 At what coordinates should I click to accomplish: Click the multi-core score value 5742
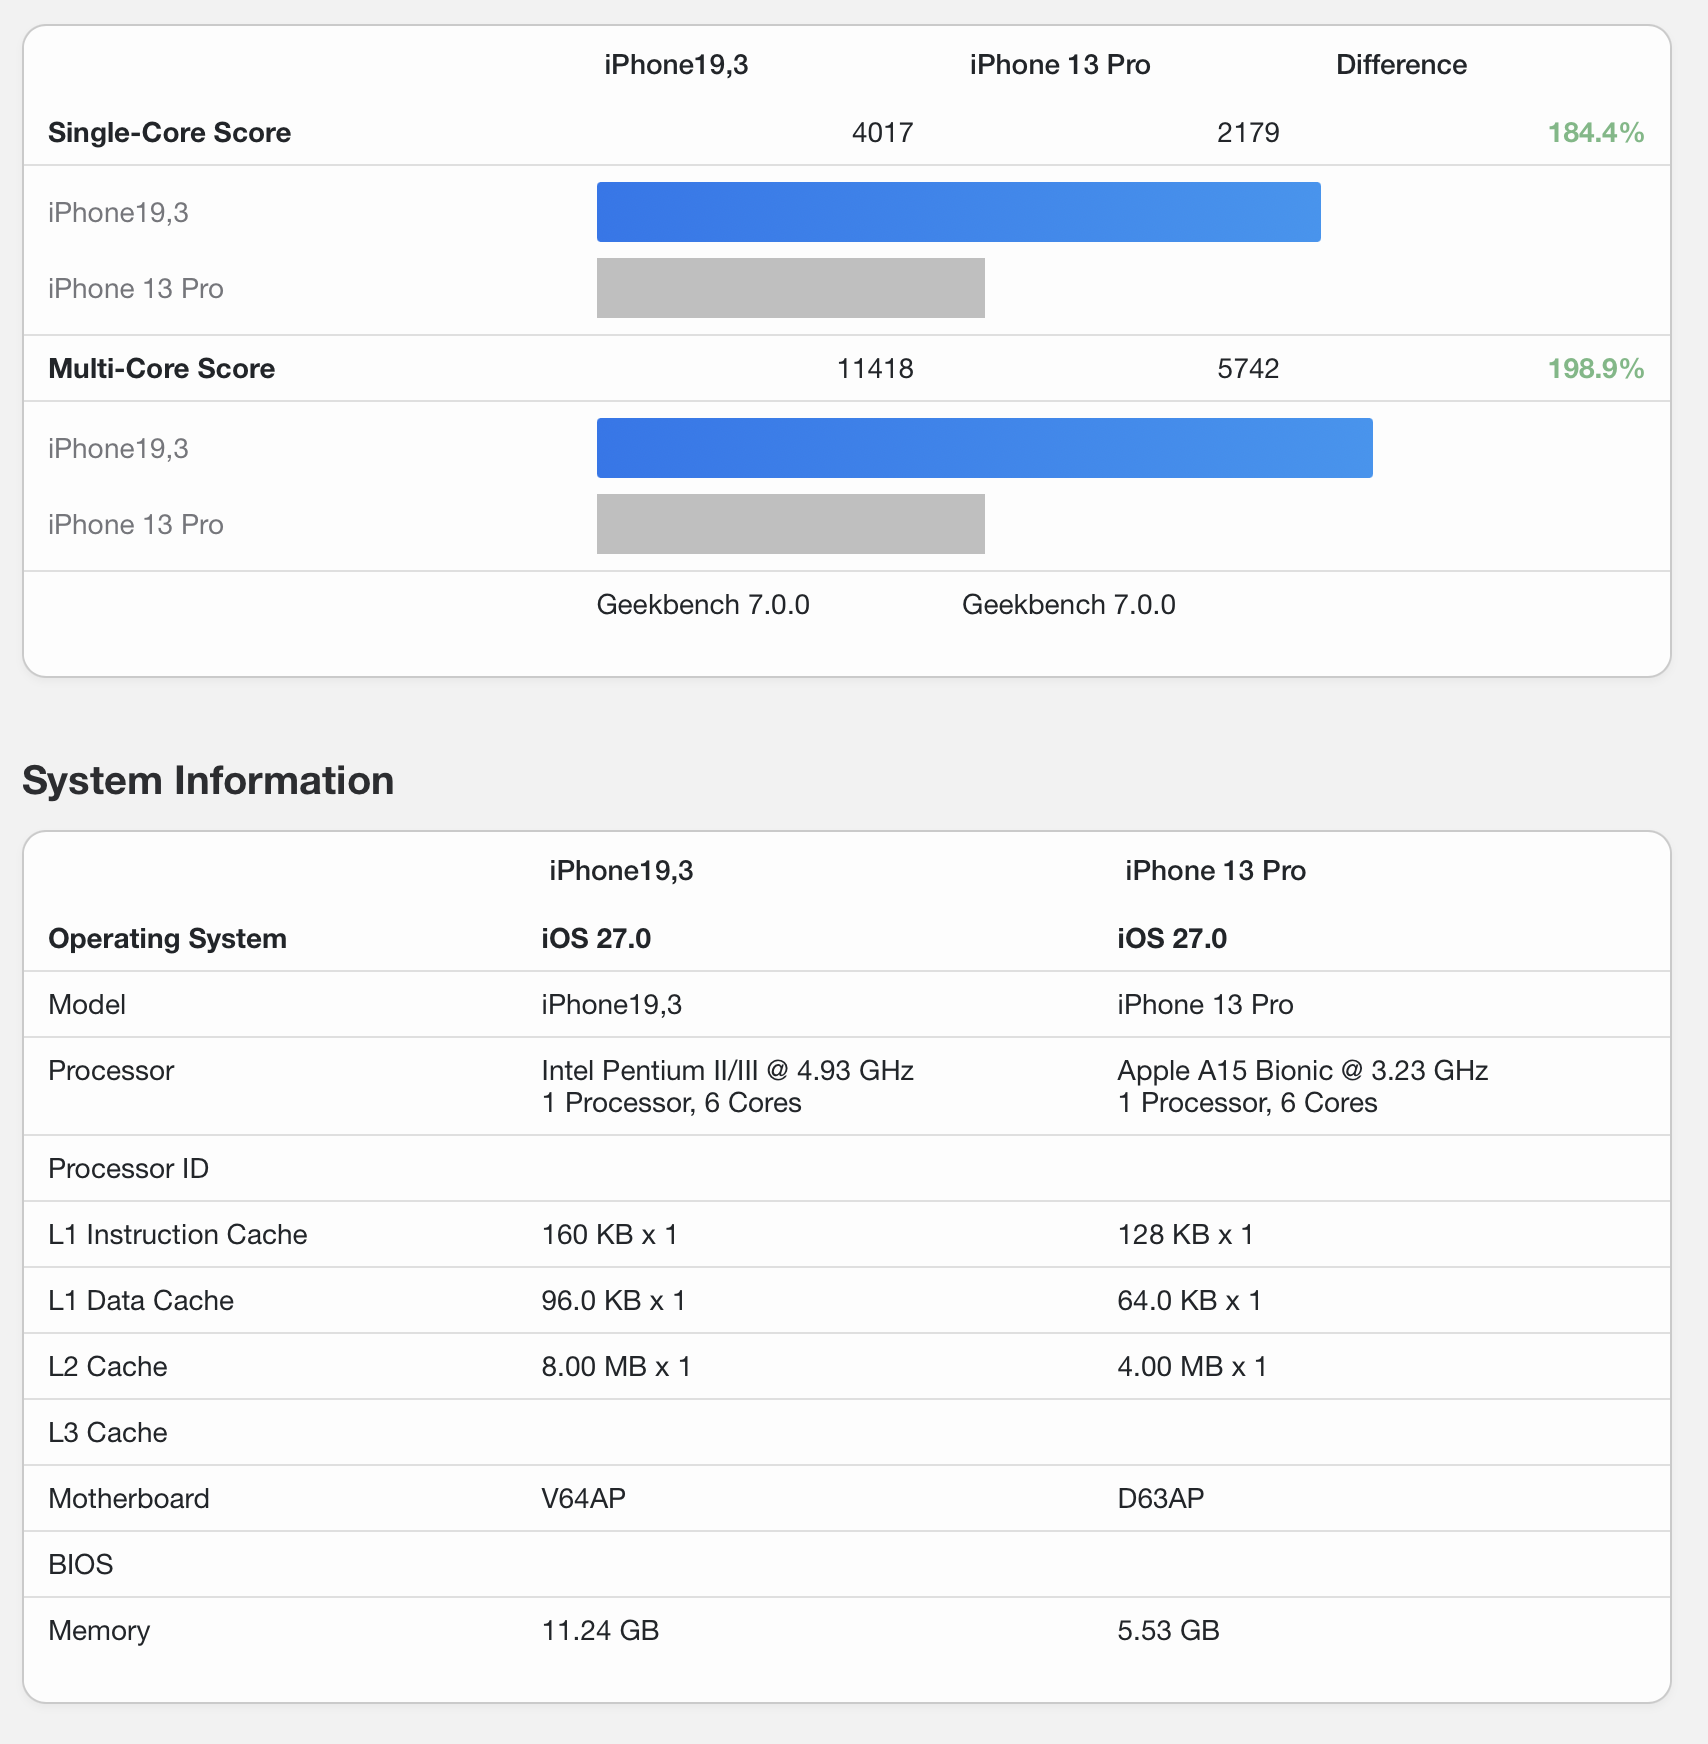coord(1248,369)
